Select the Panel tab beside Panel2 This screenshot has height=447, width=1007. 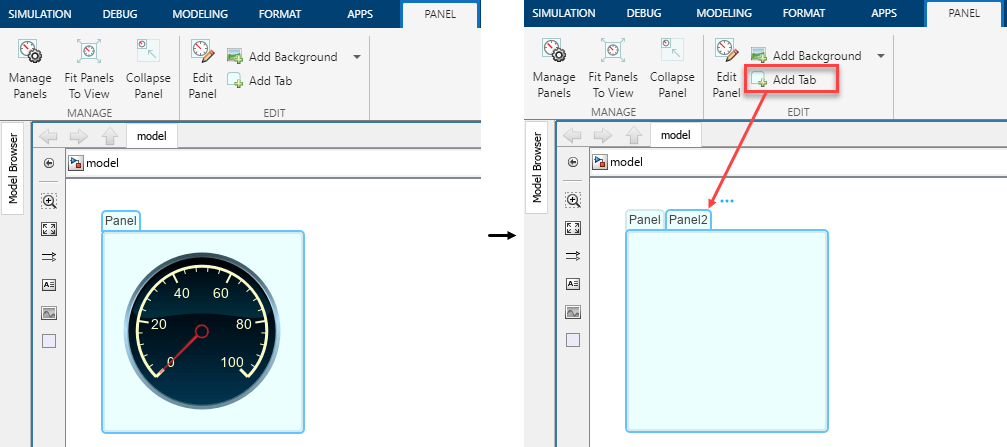coord(645,220)
